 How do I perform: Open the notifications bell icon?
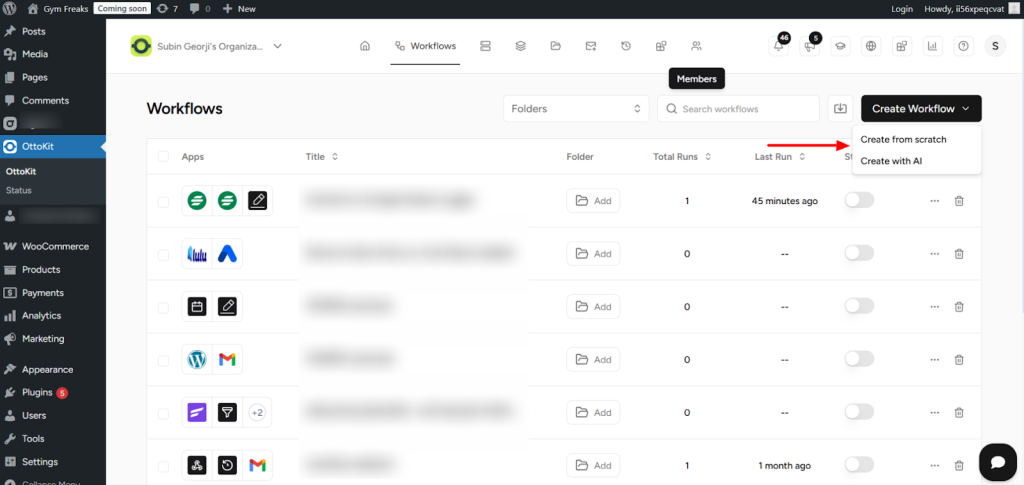[778, 46]
